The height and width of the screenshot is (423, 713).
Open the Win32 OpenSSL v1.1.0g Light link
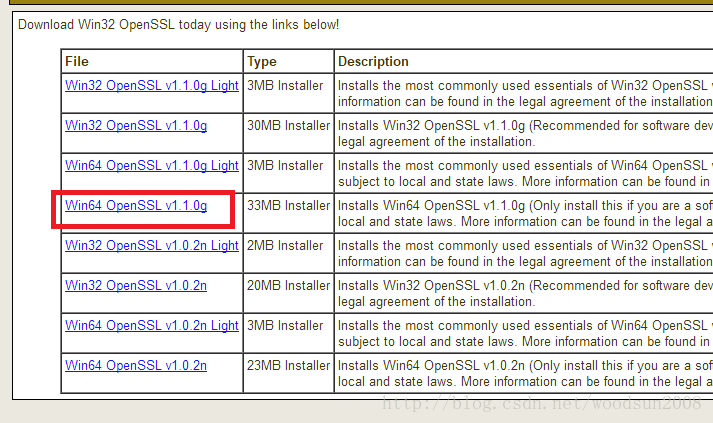coord(151,86)
